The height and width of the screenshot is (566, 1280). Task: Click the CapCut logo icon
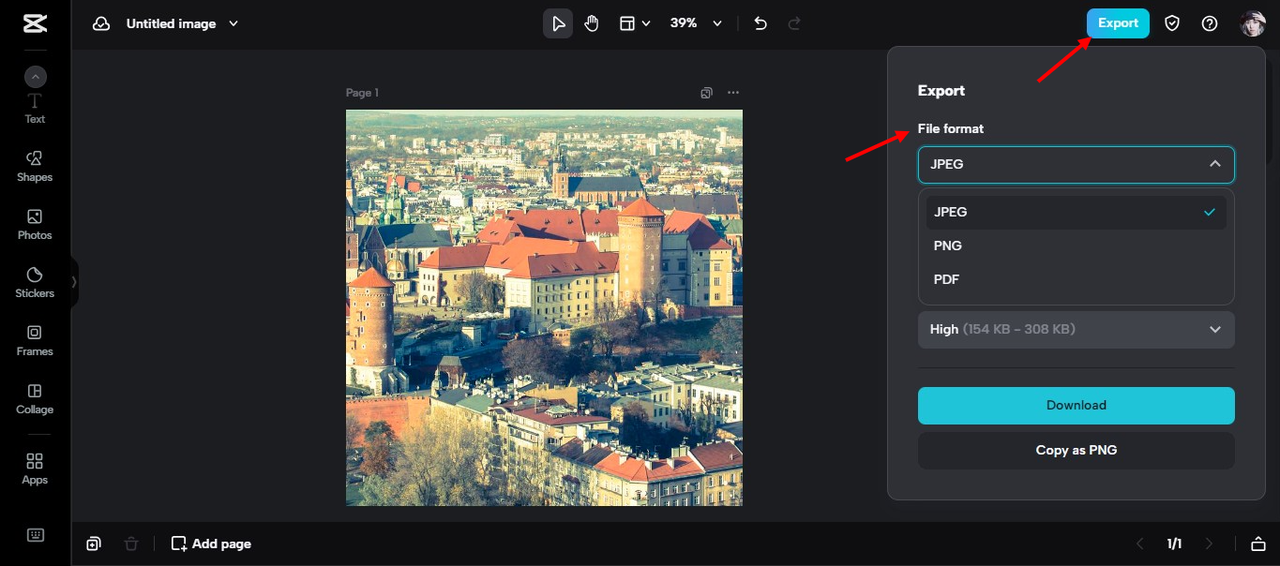click(x=35, y=24)
